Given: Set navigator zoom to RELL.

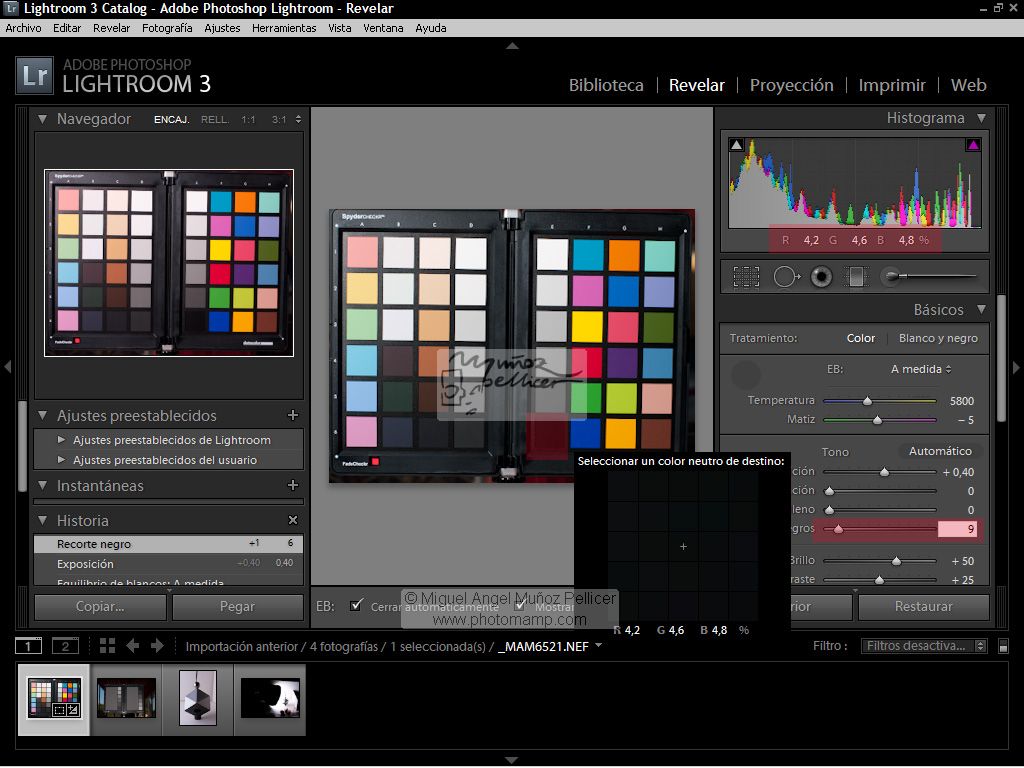Looking at the screenshot, I should (x=214, y=120).
